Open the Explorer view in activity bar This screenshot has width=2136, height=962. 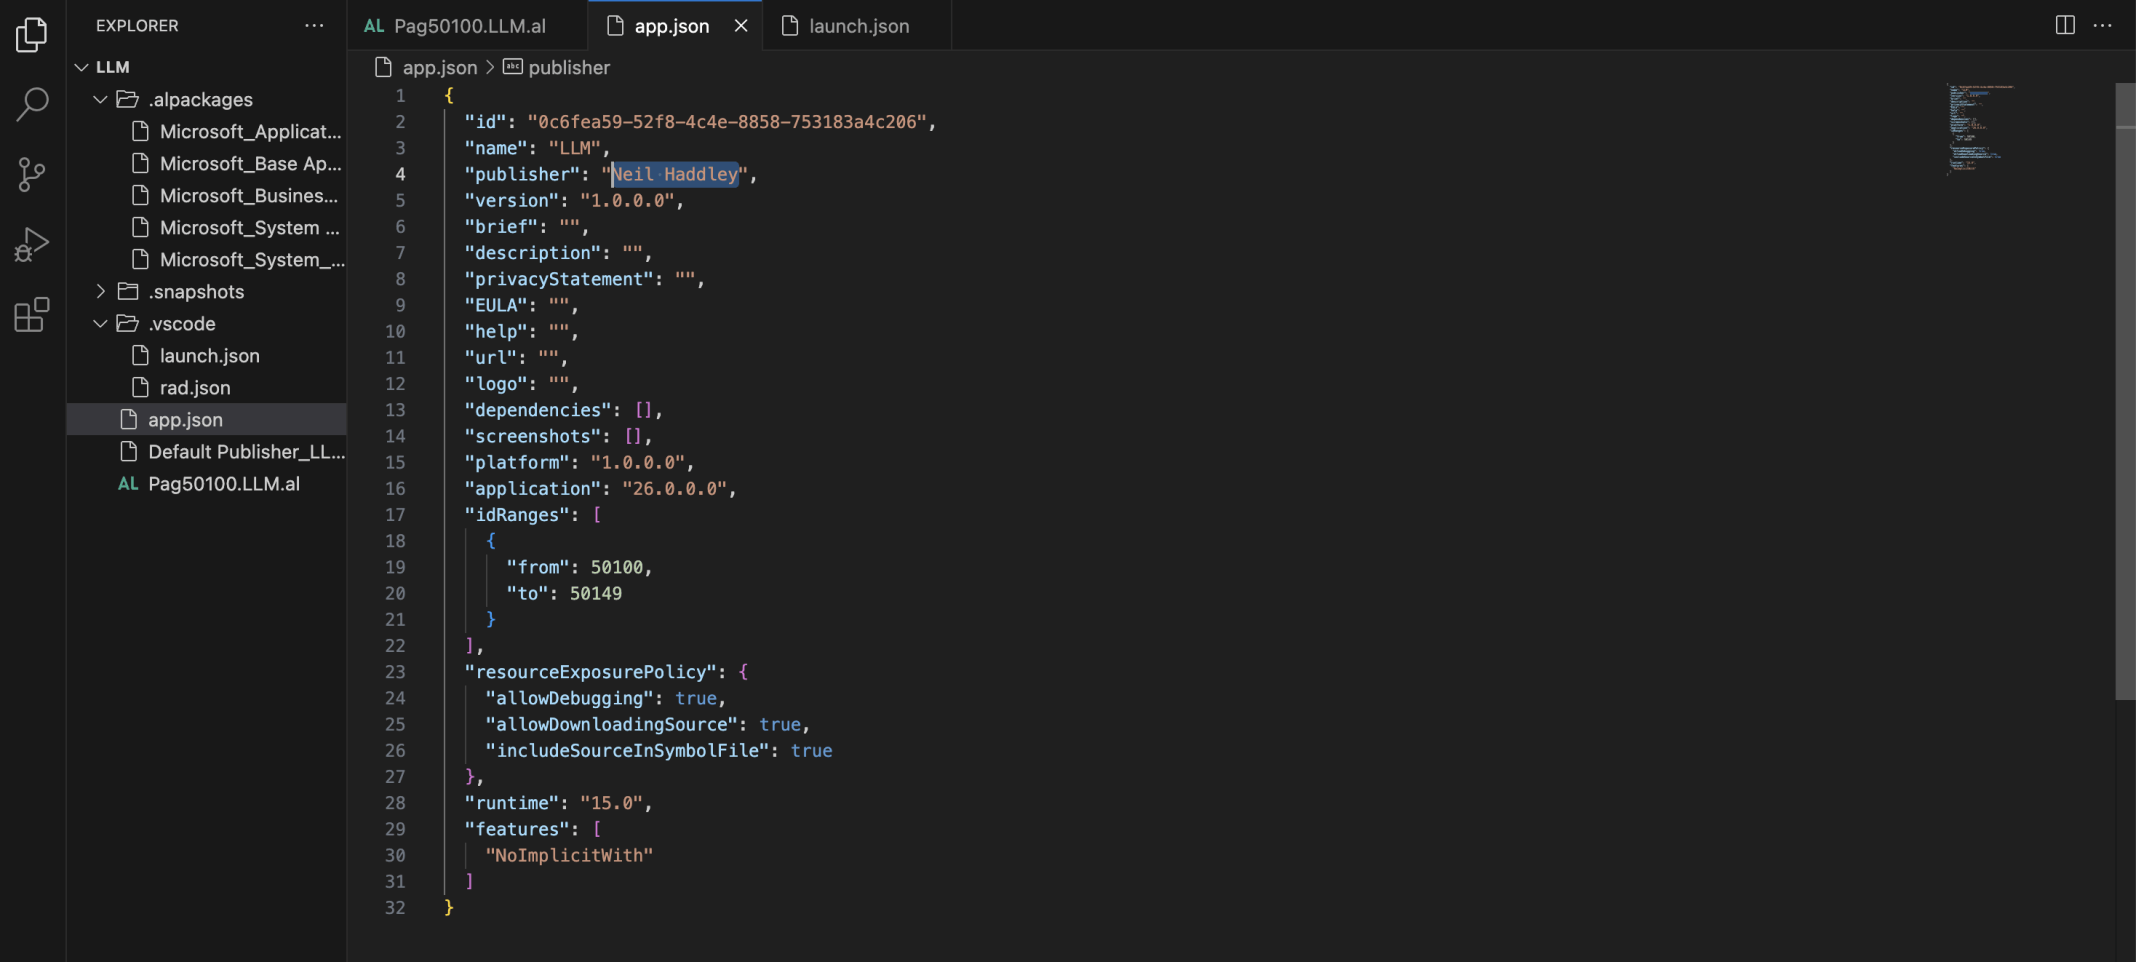coord(32,35)
